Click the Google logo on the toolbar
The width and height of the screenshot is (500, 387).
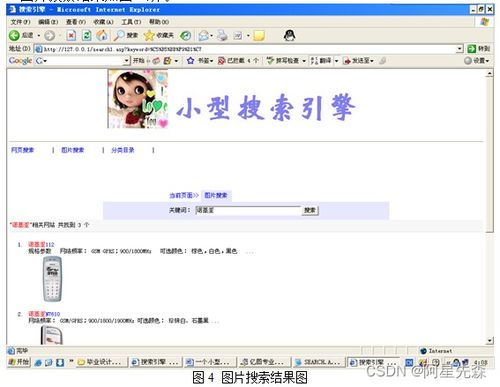tap(20, 61)
